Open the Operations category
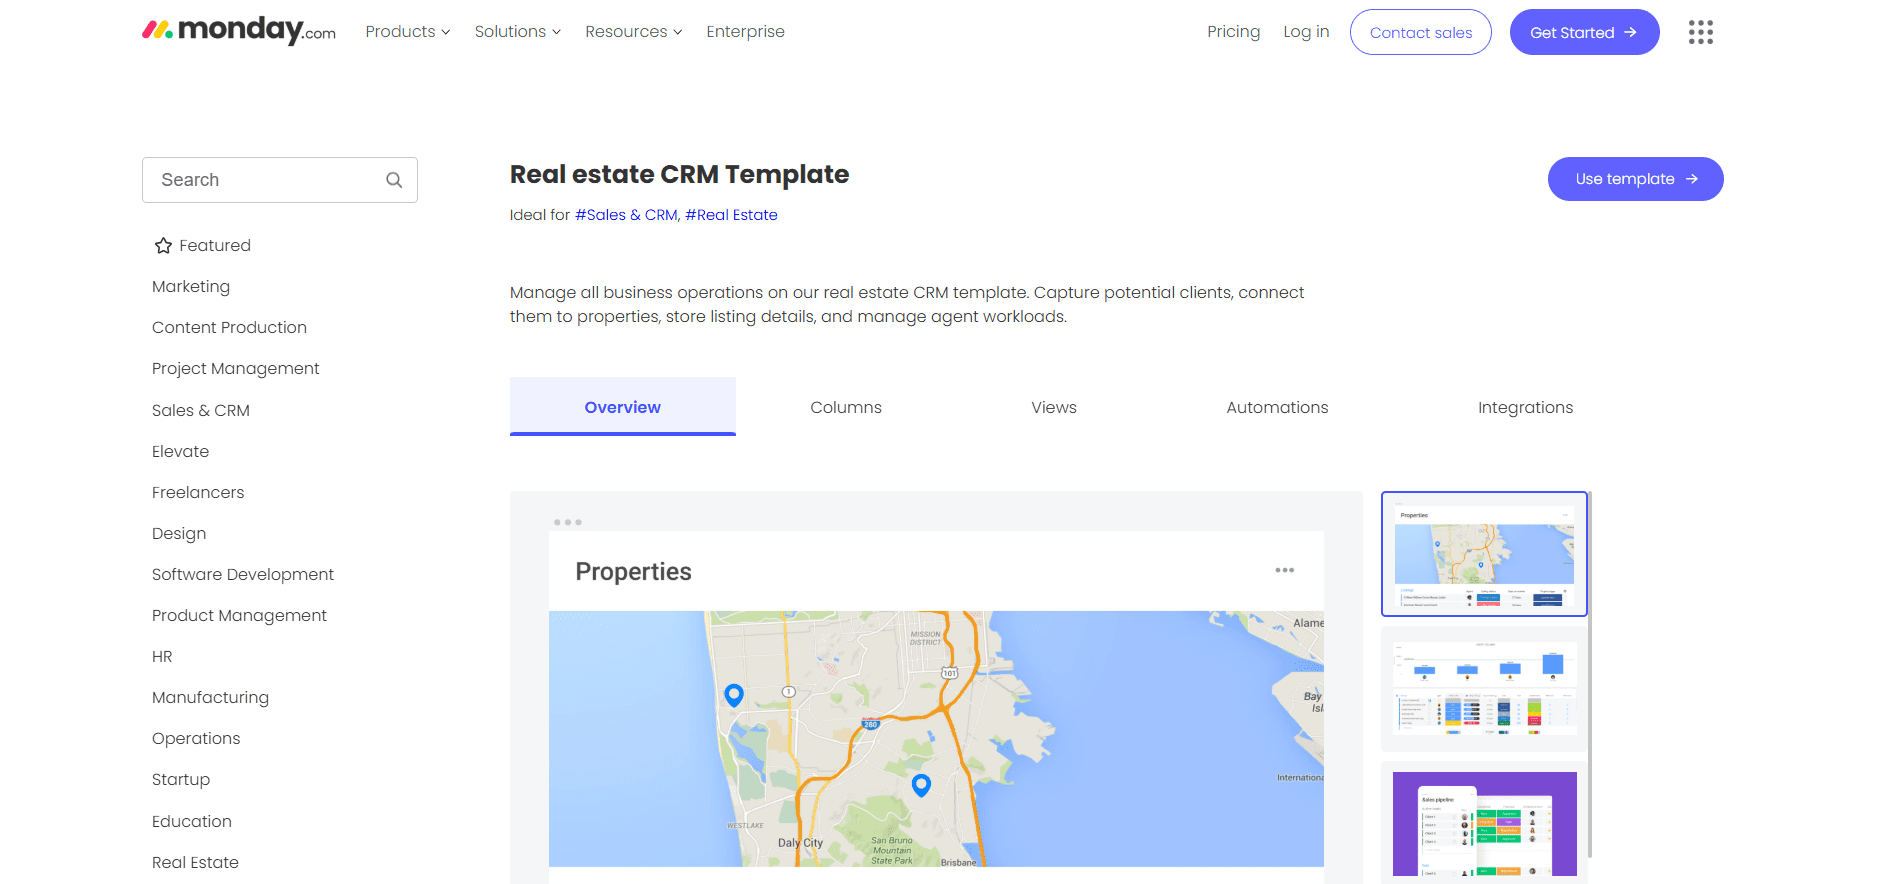 196,738
